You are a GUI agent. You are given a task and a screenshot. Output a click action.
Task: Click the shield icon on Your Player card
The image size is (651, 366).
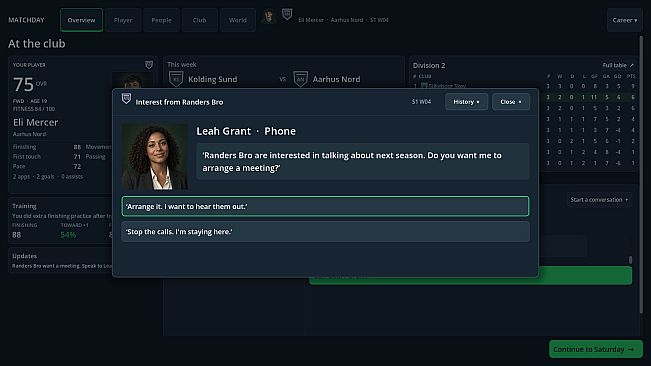tap(149, 65)
